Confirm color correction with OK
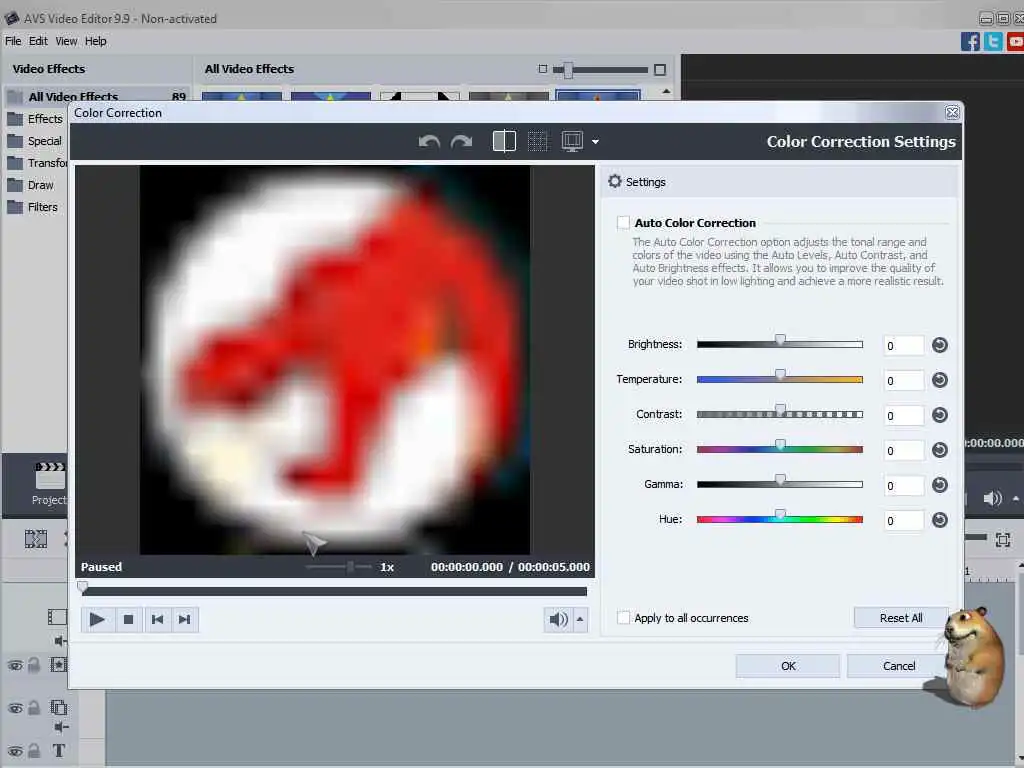1024x768 pixels. [x=788, y=666]
